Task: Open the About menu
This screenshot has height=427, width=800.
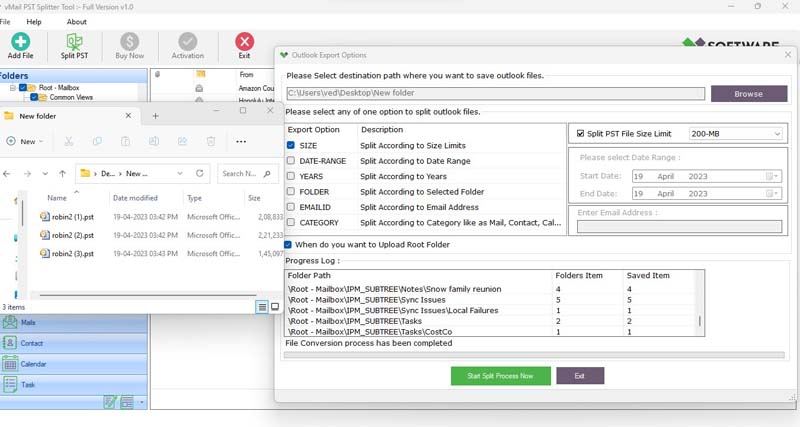Action: click(x=77, y=22)
